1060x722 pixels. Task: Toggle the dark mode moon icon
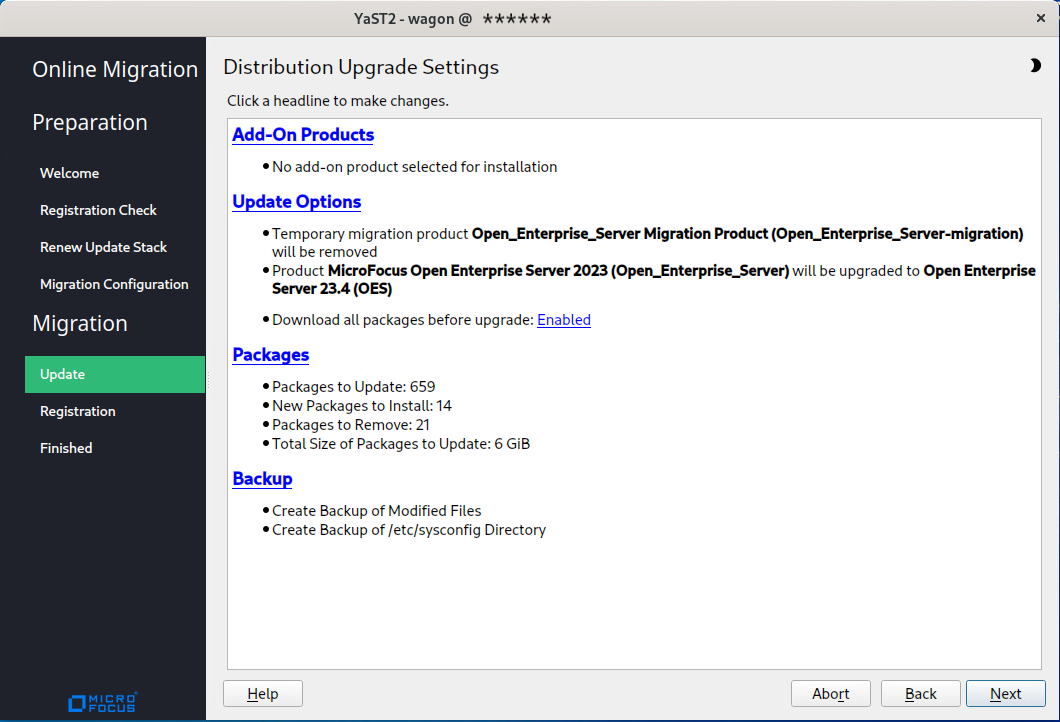(1034, 66)
